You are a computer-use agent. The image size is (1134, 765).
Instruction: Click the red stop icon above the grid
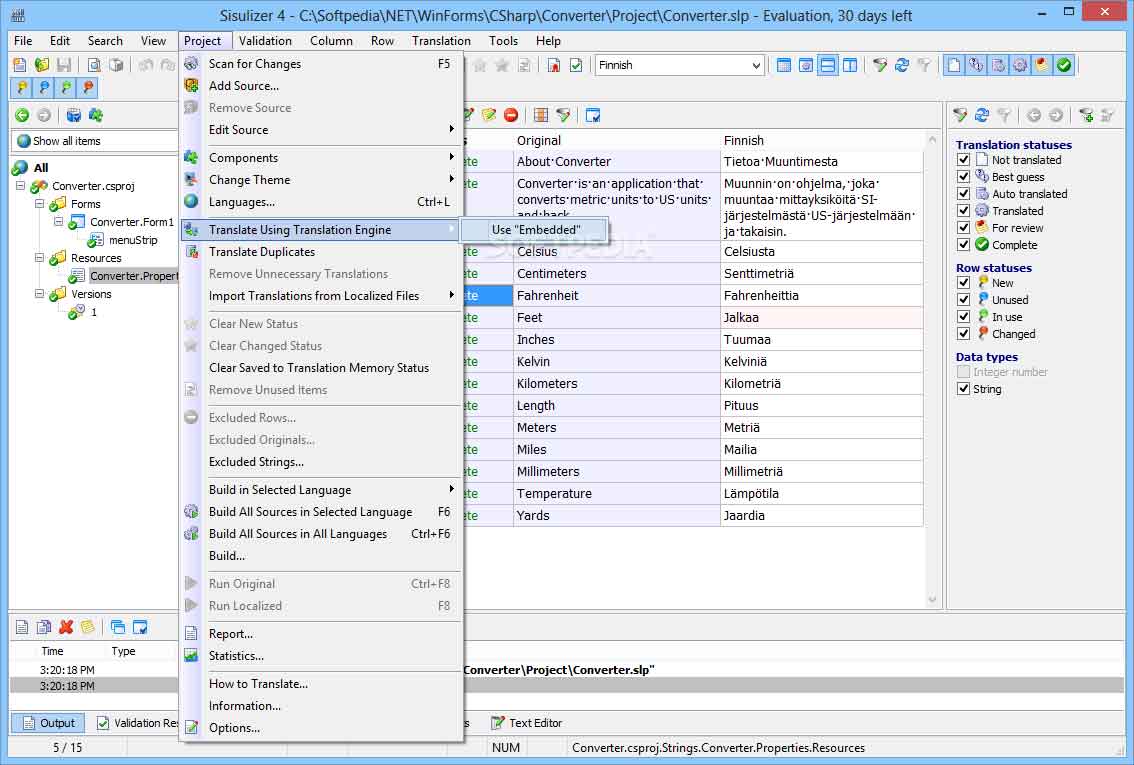pyautogui.click(x=511, y=115)
